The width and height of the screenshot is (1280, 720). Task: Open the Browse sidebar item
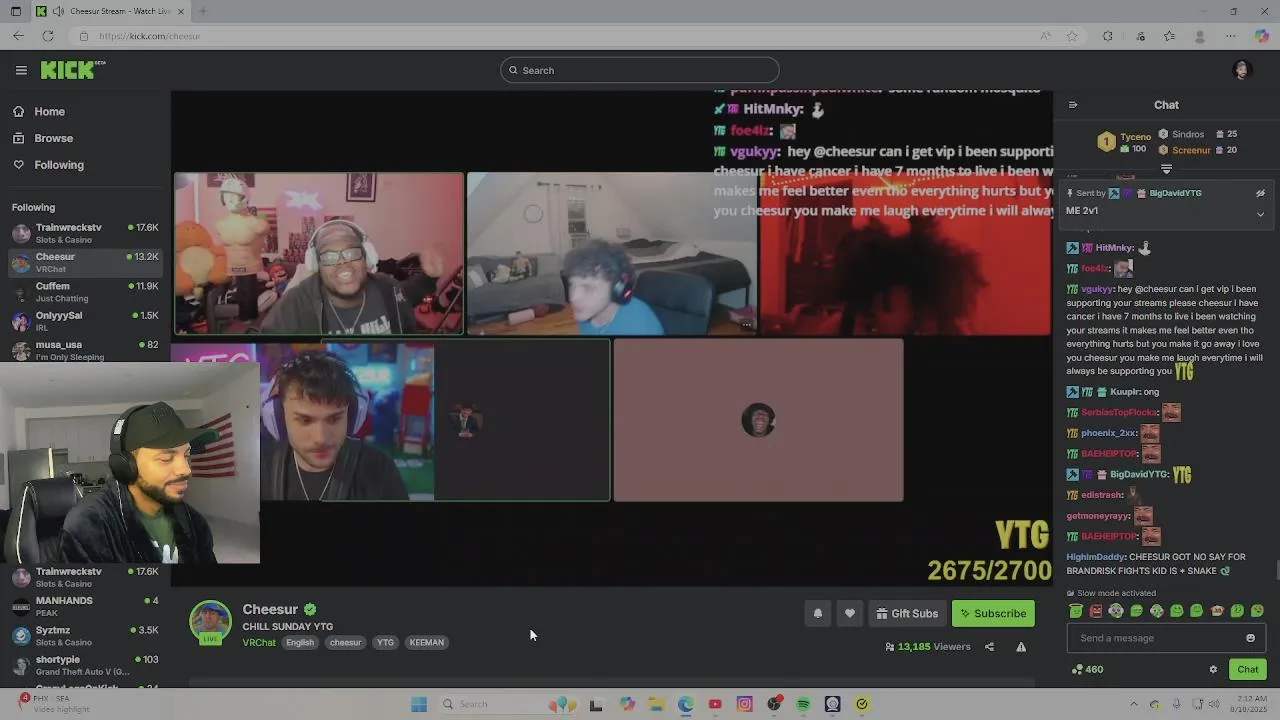click(x=53, y=138)
